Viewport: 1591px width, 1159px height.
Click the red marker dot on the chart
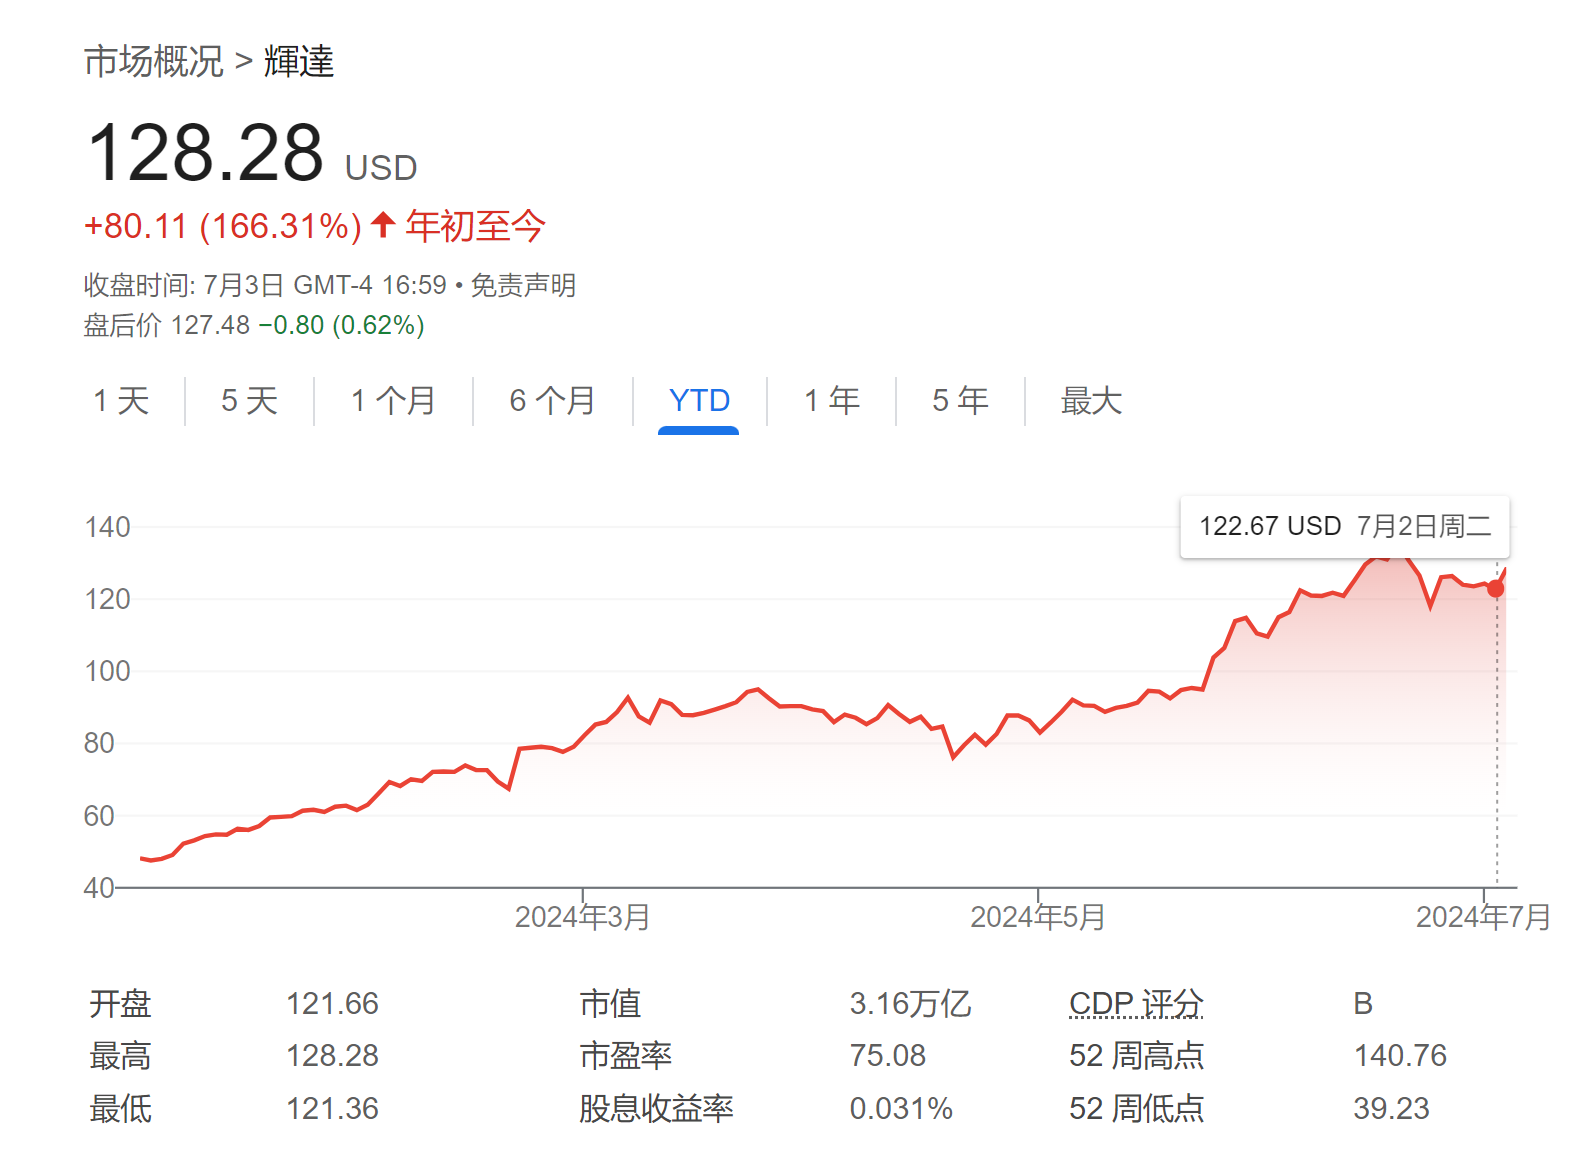(x=1495, y=589)
